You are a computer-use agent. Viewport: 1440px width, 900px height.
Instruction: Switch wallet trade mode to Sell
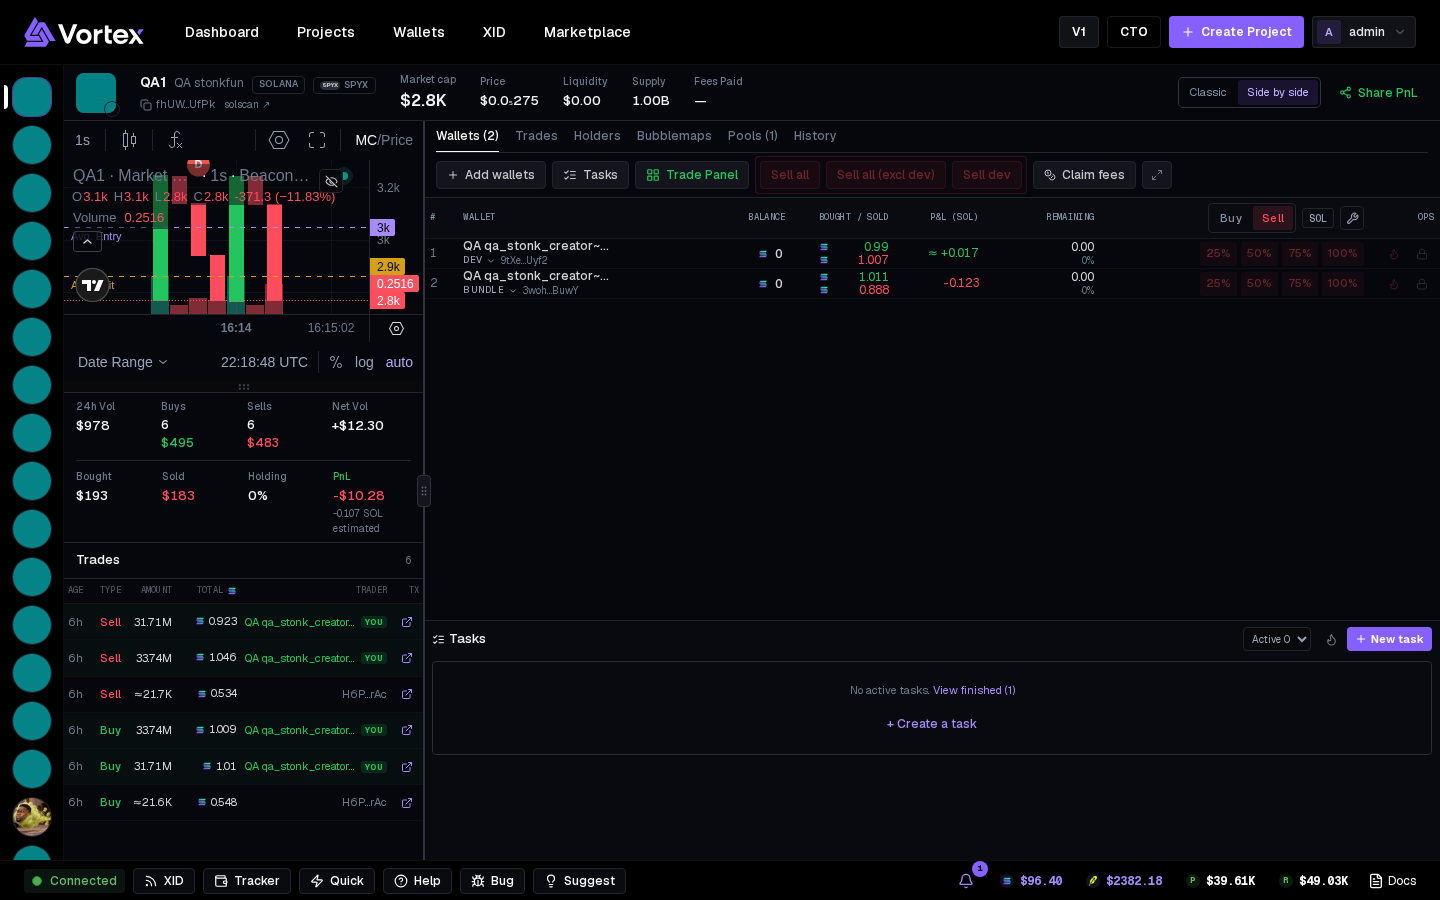click(1273, 218)
